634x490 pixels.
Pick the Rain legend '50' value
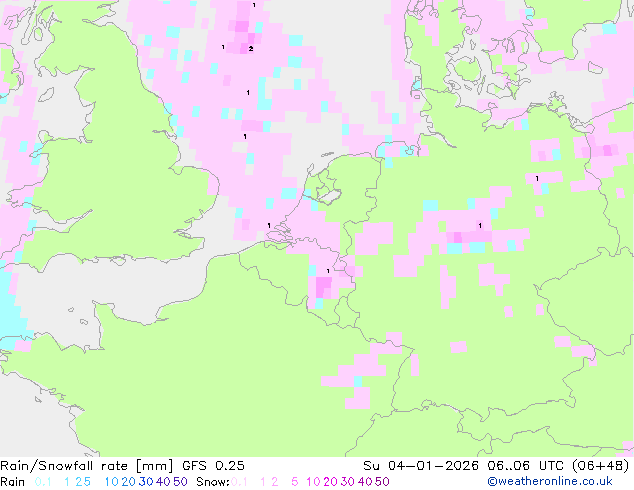pyautogui.click(x=180, y=482)
